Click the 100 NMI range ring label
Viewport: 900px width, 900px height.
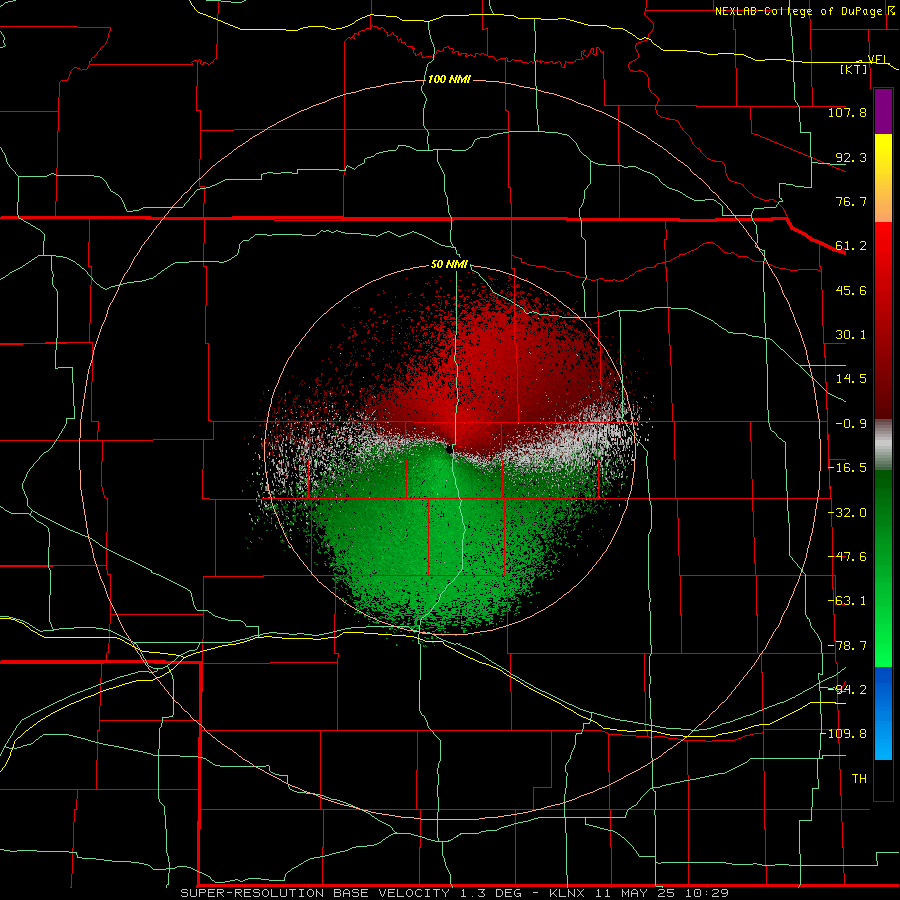pos(449,79)
